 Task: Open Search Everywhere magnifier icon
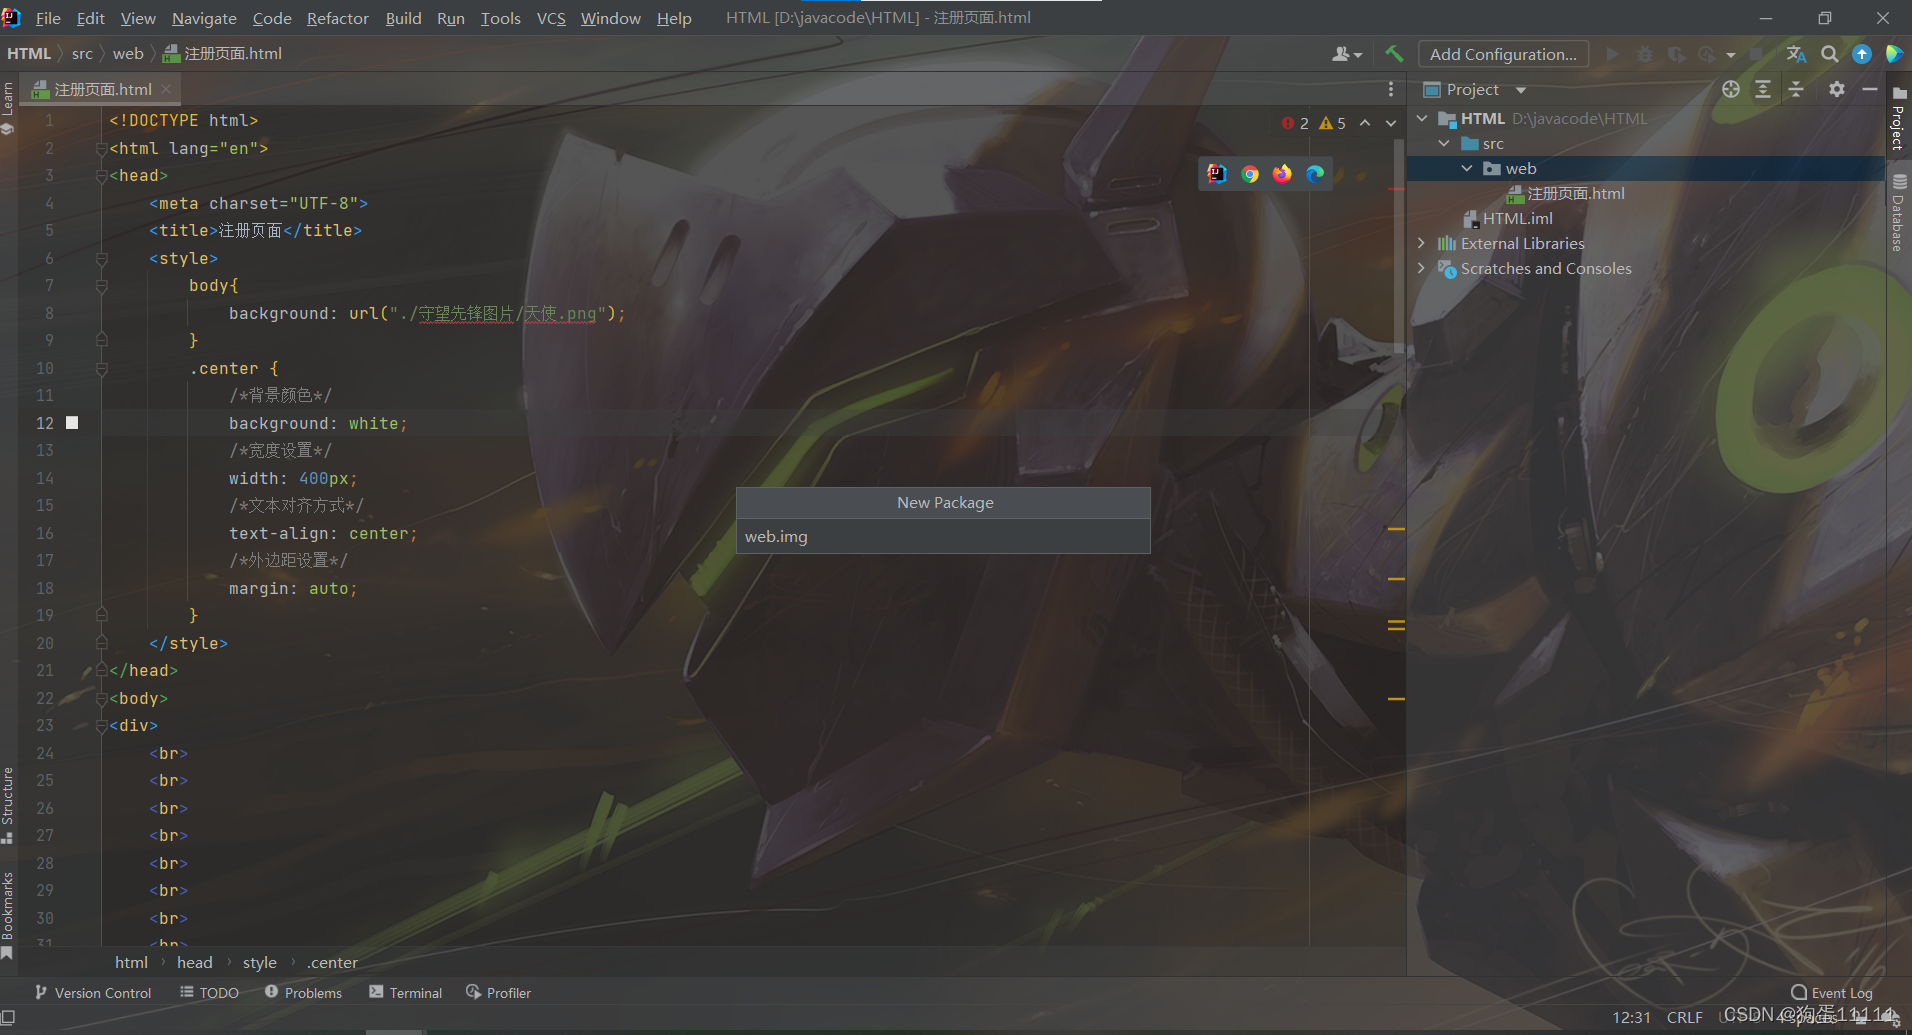1829,54
